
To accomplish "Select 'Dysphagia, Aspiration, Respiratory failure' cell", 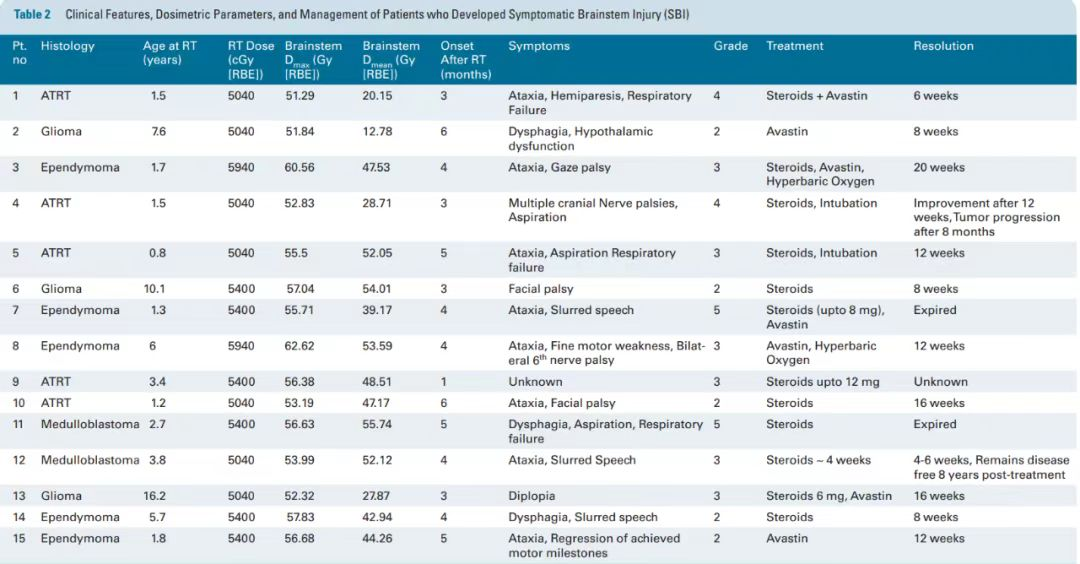I will (605, 431).
